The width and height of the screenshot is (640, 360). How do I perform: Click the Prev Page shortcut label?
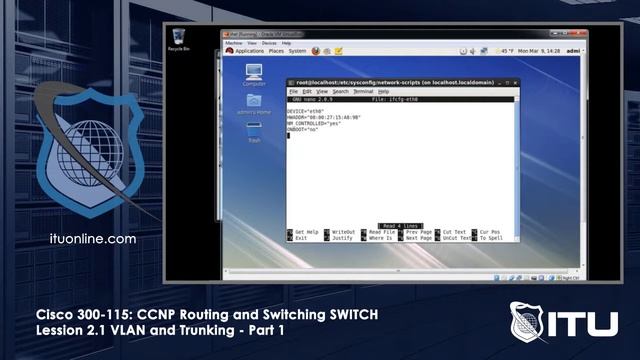(419, 232)
